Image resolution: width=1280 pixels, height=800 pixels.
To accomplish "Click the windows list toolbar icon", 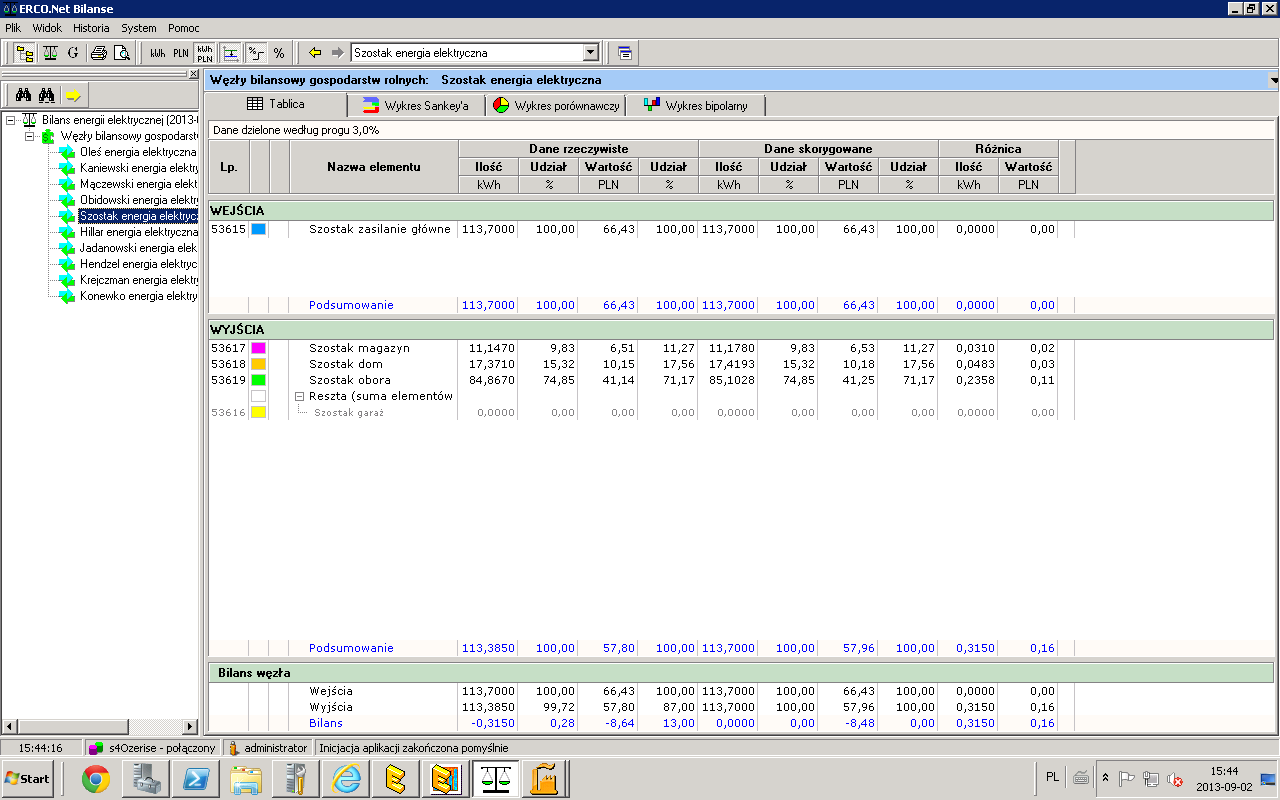I will pyautogui.click(x=625, y=53).
